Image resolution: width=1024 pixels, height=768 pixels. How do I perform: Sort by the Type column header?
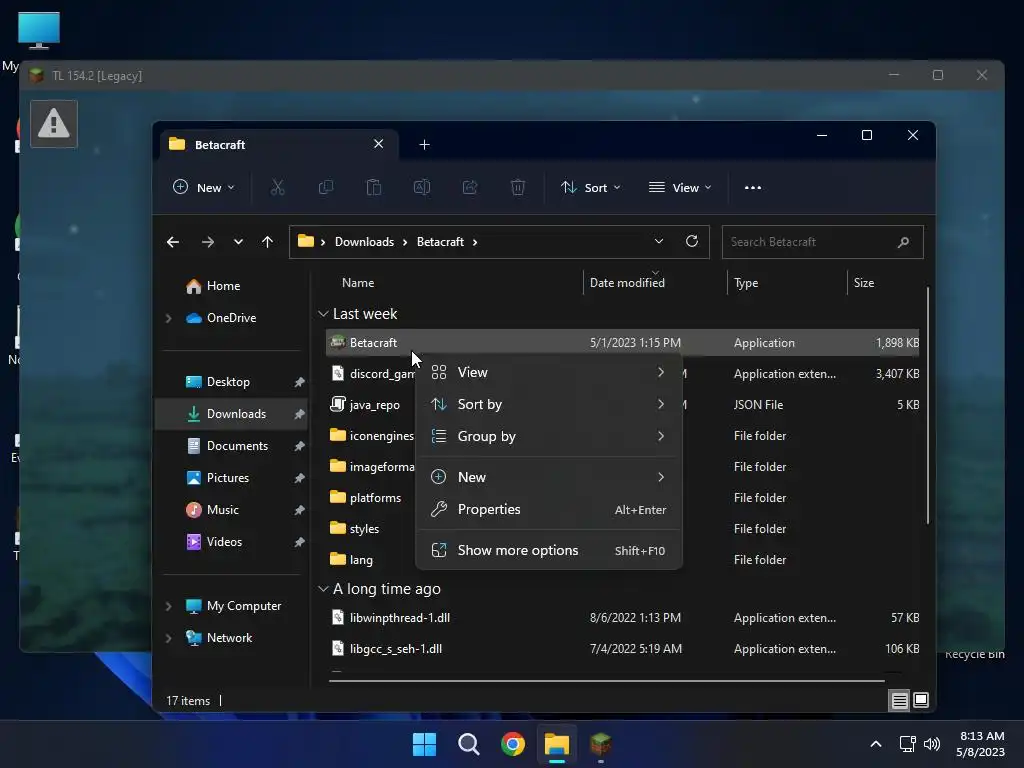coord(746,283)
